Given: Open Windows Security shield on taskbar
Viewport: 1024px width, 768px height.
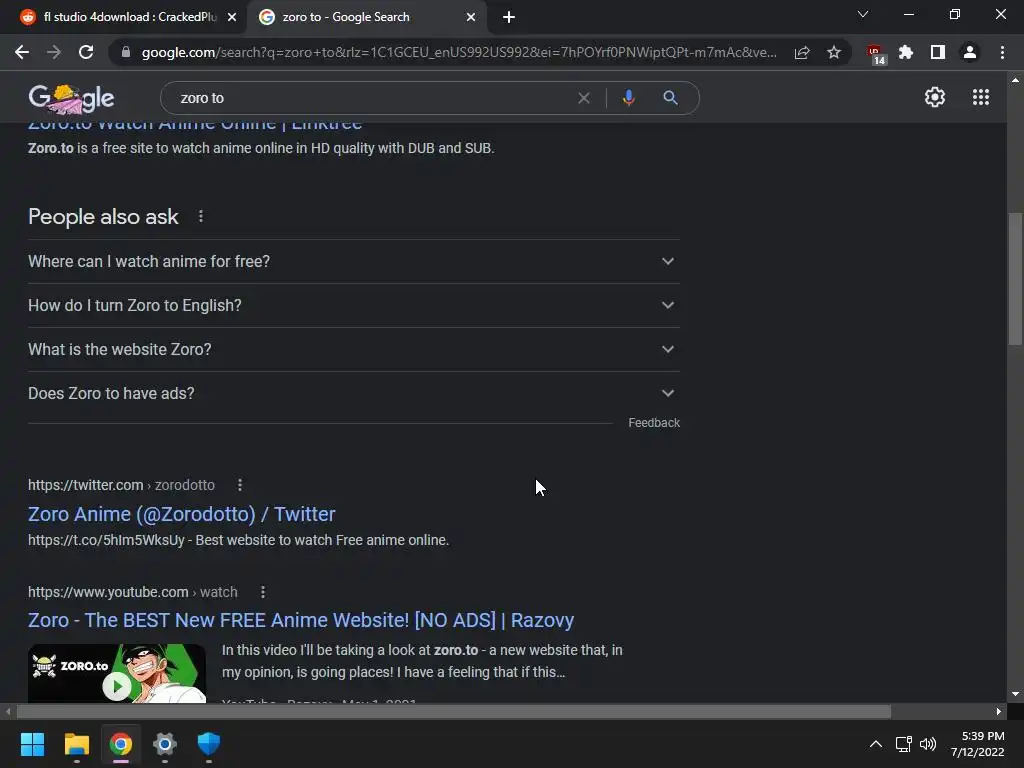Looking at the screenshot, I should 209,744.
